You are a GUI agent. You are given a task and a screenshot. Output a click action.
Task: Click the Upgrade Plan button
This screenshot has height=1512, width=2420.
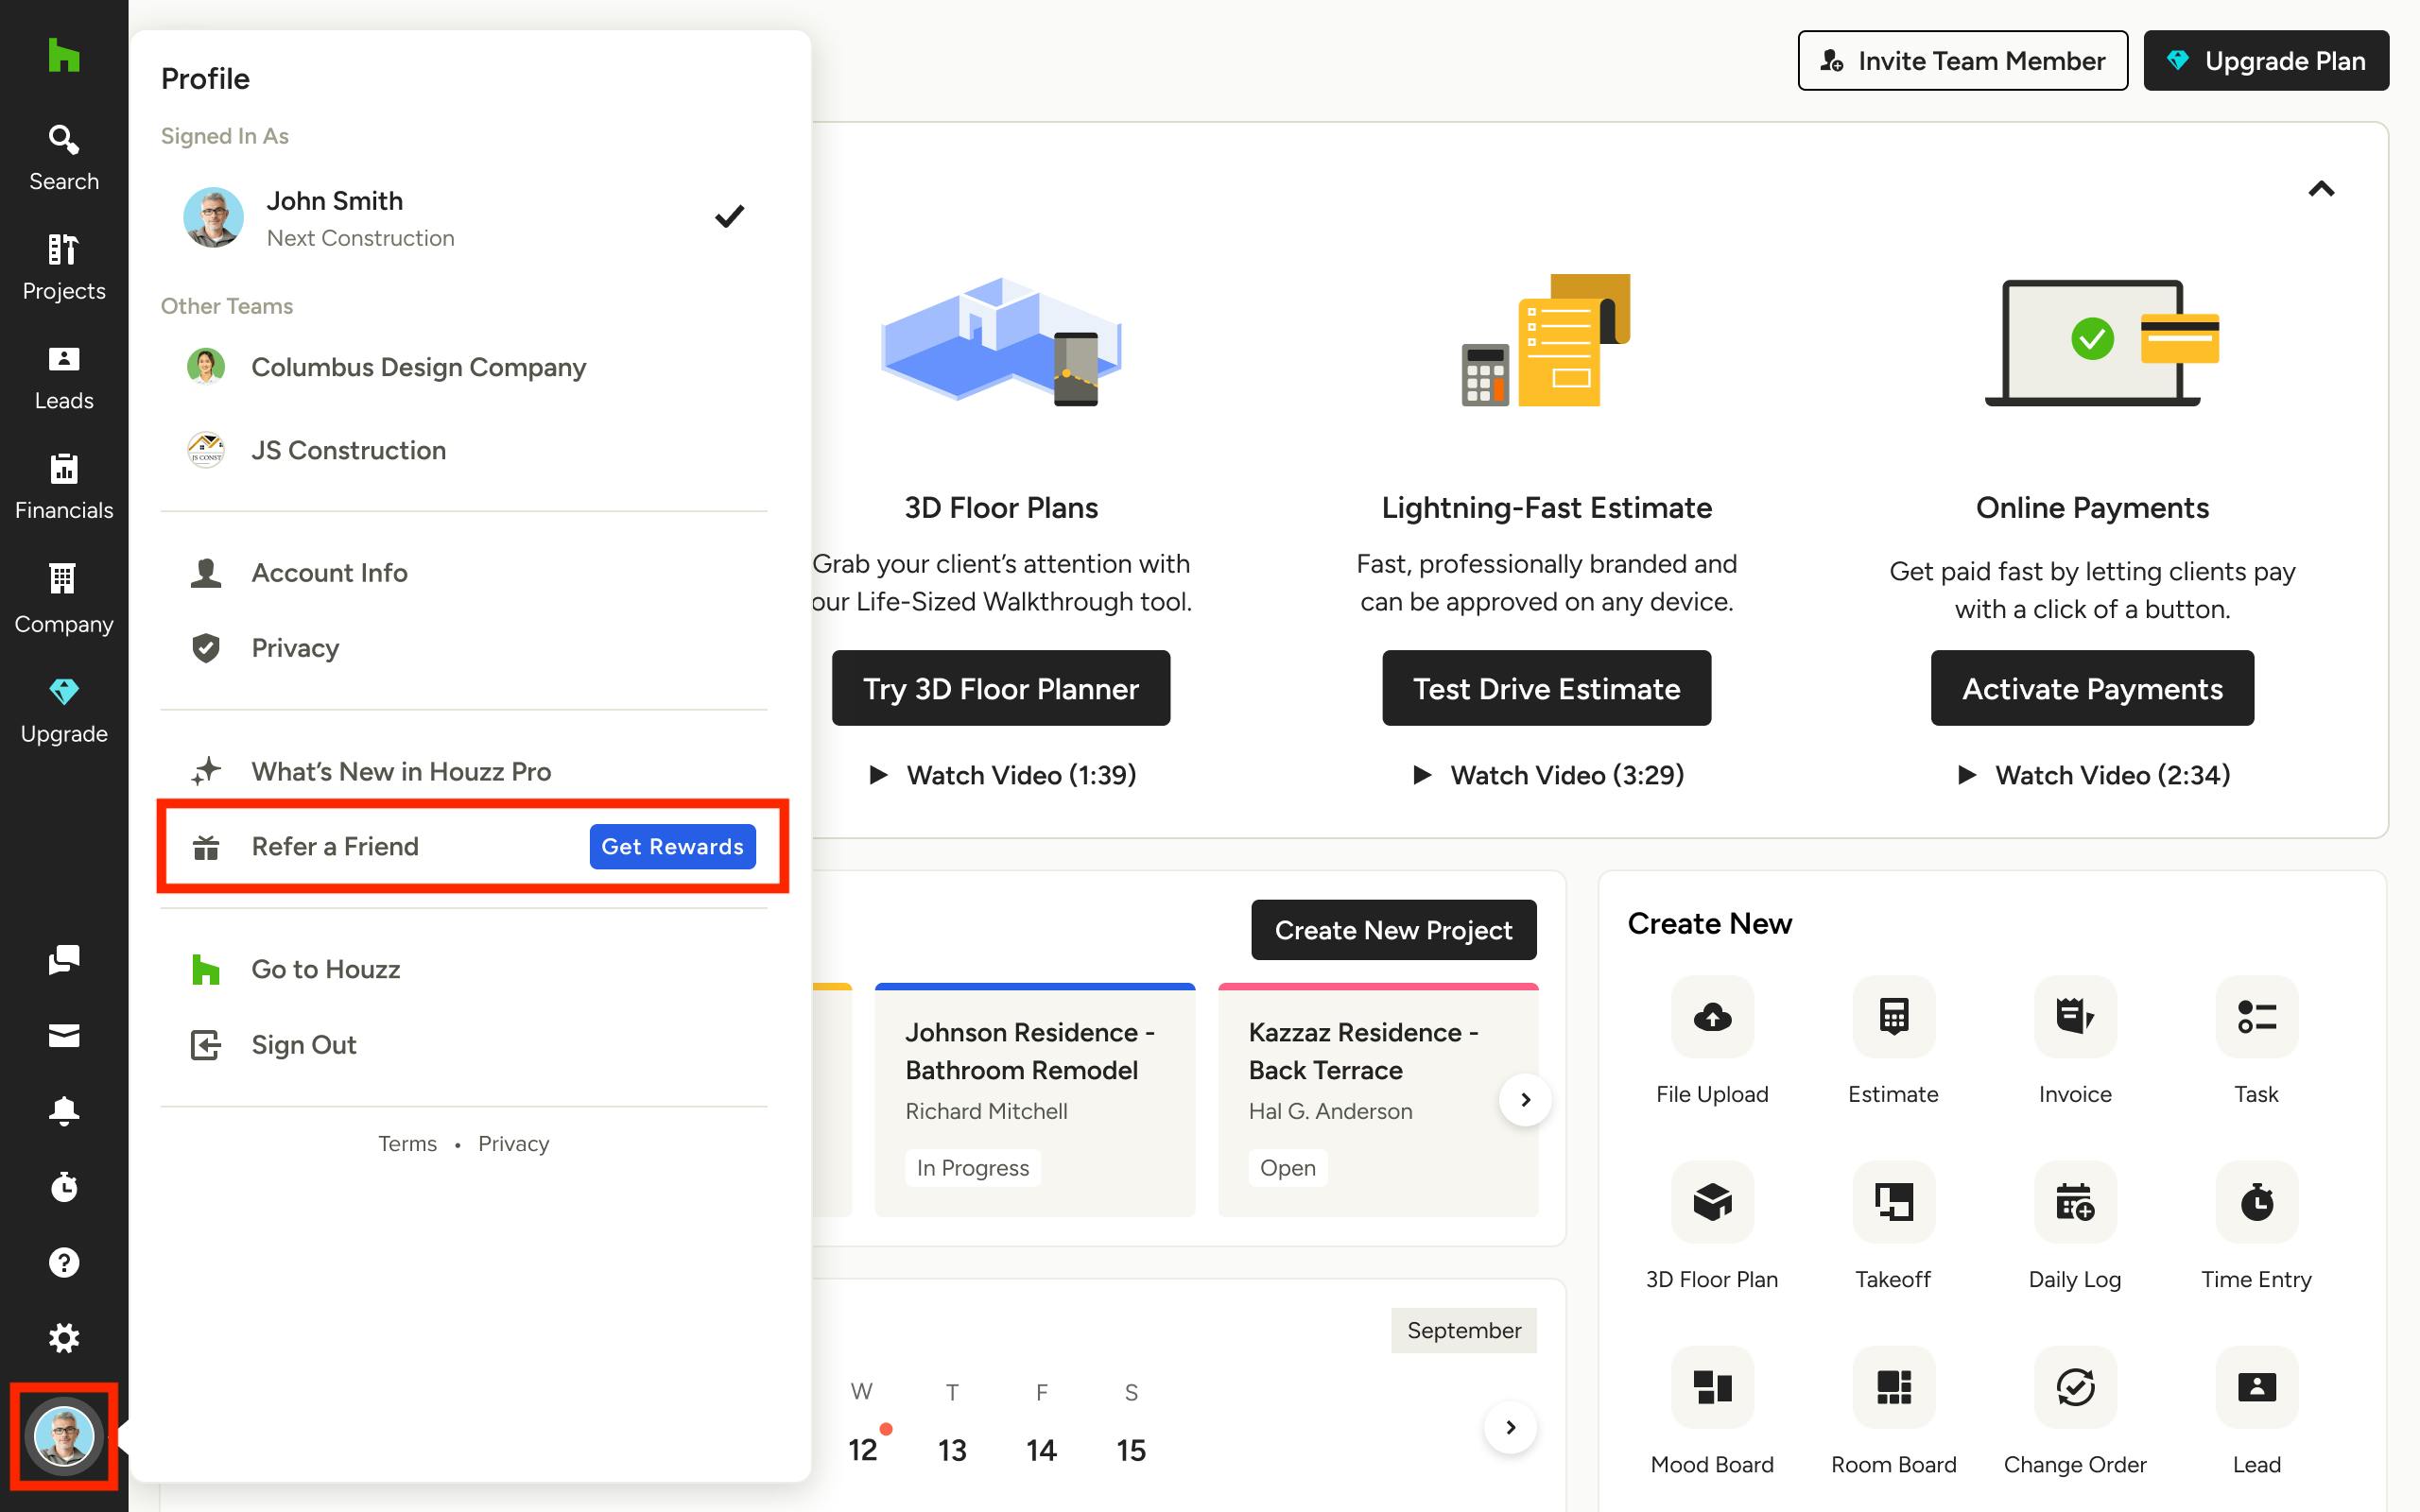tap(2266, 61)
